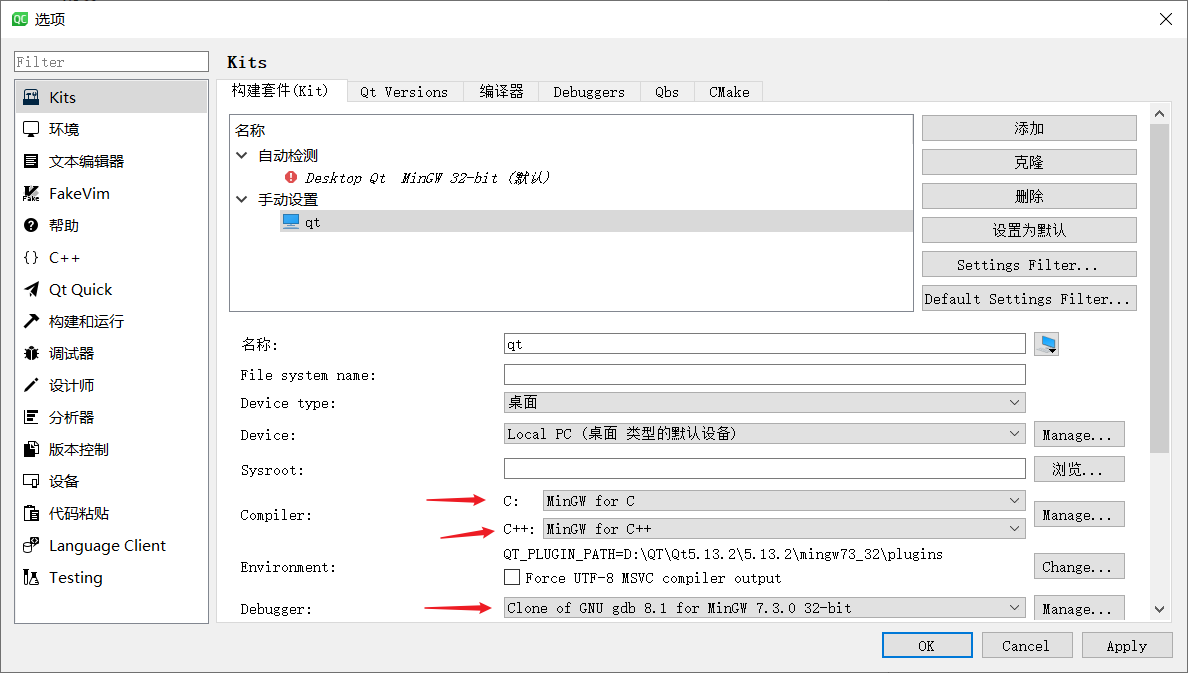
Task: Open the Debugger selection dropdown
Action: coord(764,608)
